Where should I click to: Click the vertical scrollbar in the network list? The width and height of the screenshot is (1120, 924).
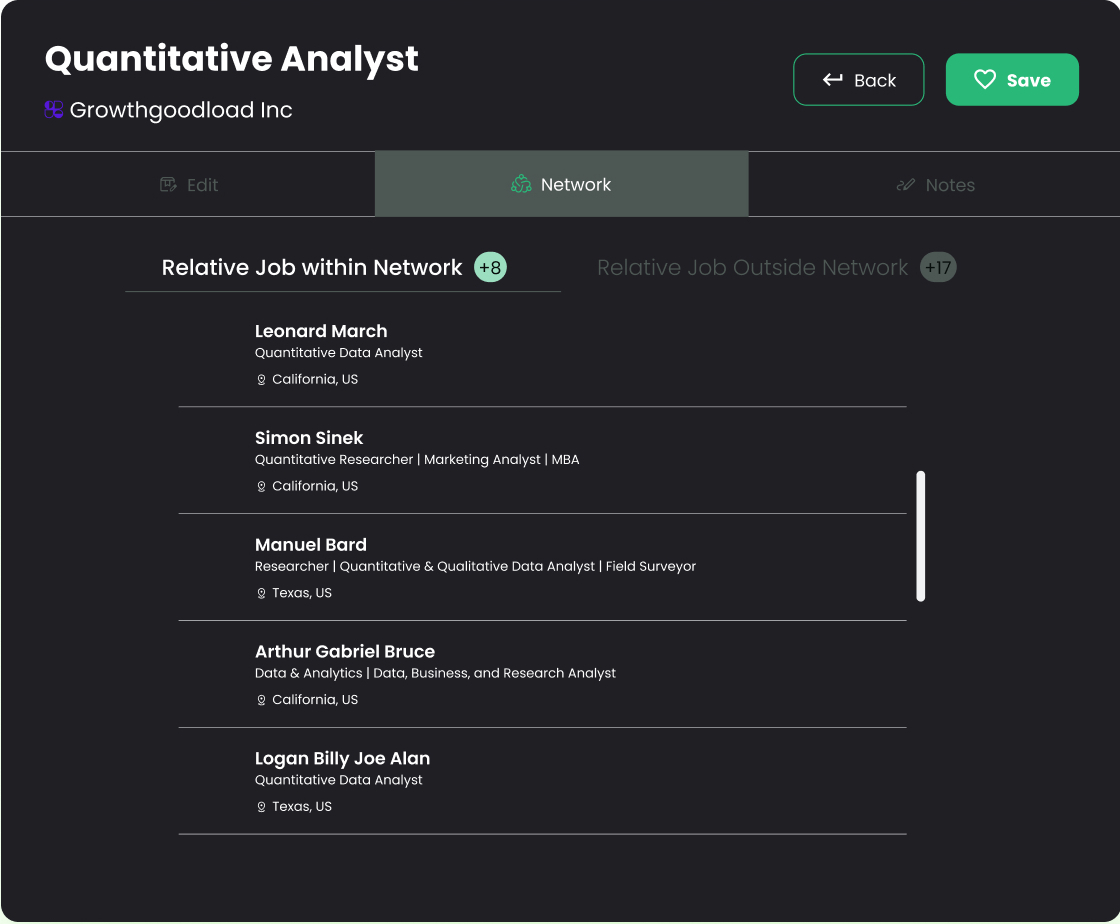(921, 535)
